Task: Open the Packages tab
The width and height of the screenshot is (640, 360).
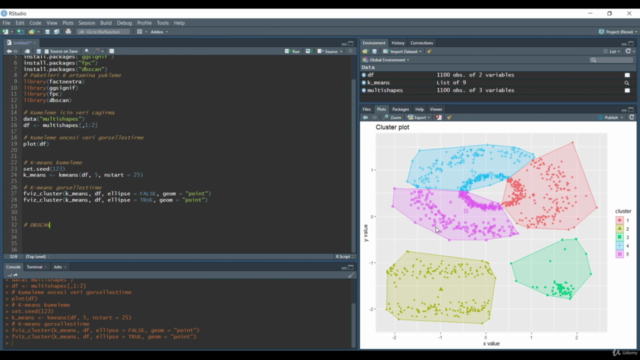Action: [400, 109]
